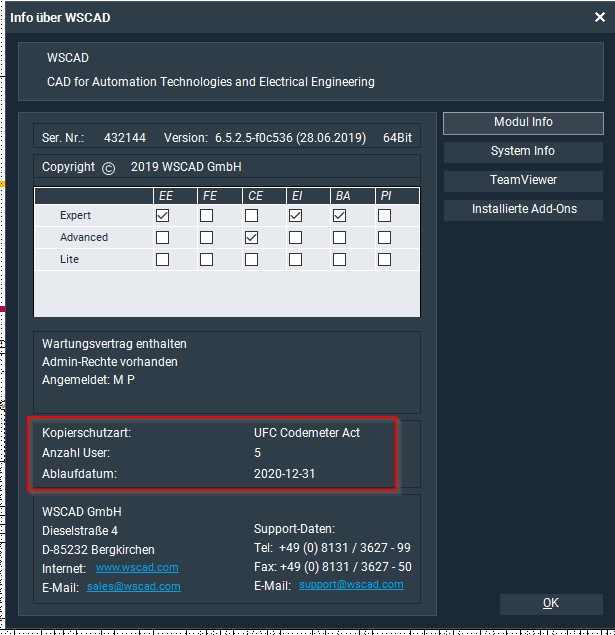Show Installierte Add-Ons

(x=523, y=209)
